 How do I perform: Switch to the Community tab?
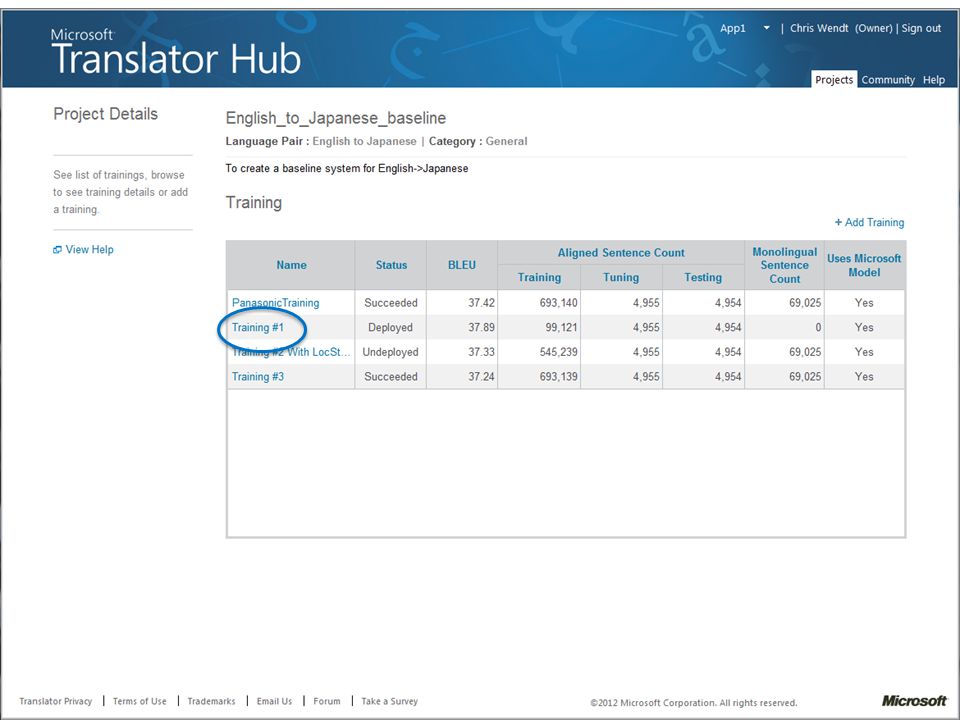[x=888, y=80]
